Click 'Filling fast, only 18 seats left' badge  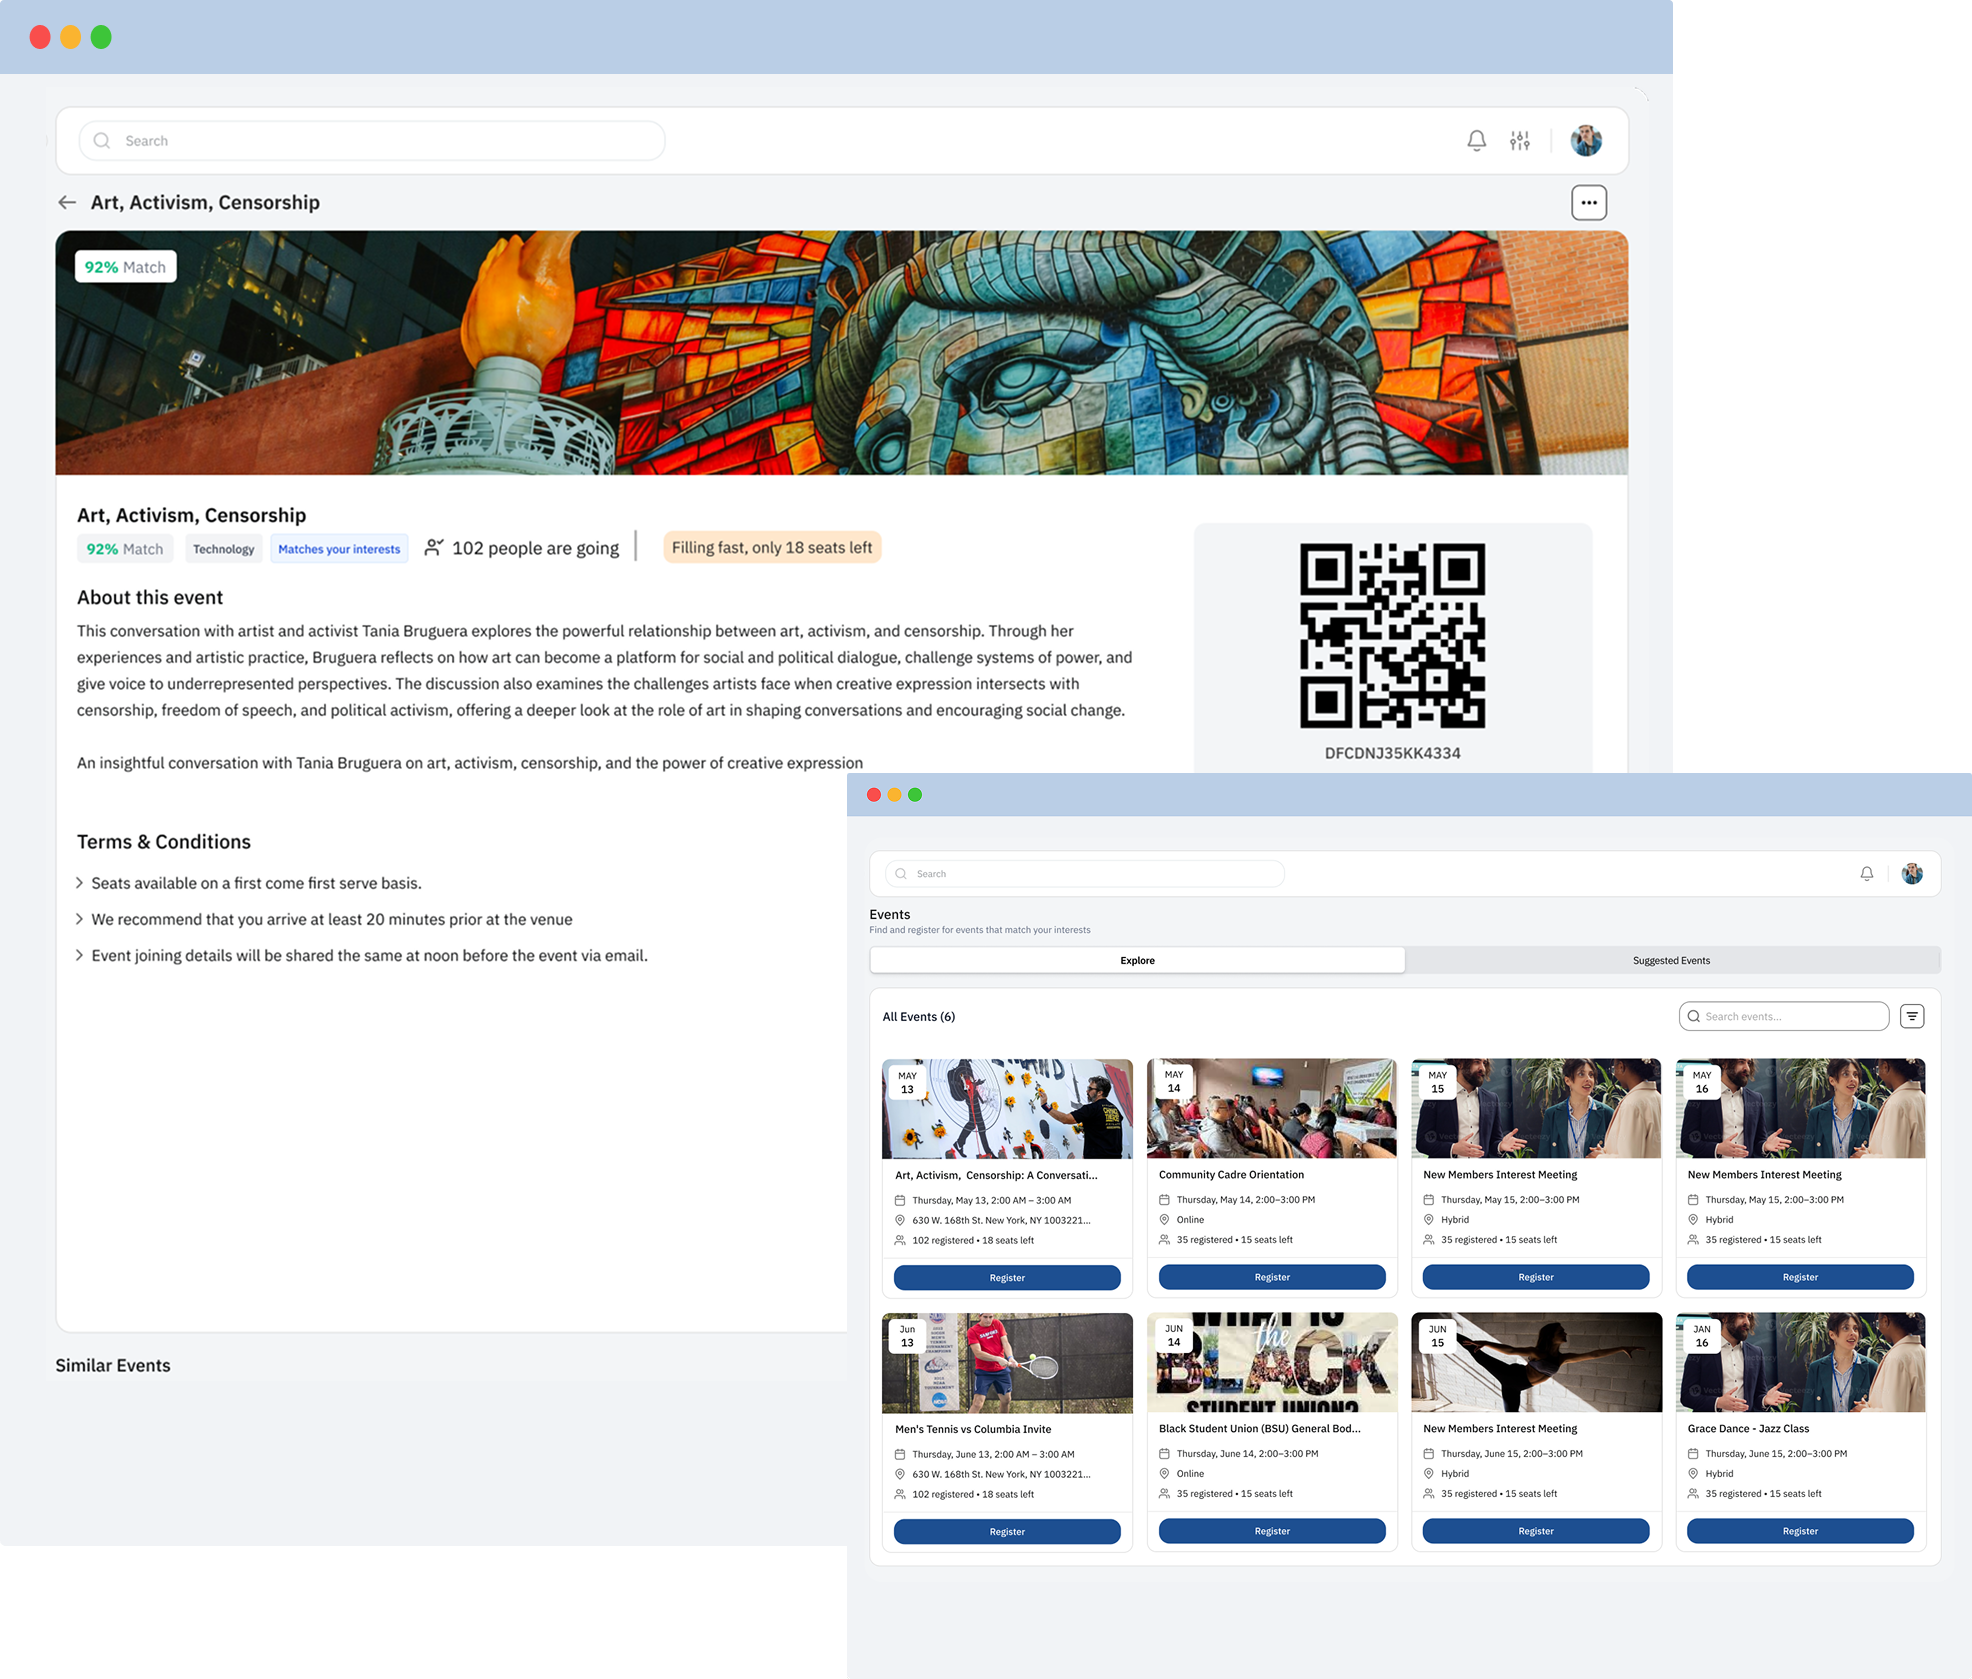(x=772, y=547)
